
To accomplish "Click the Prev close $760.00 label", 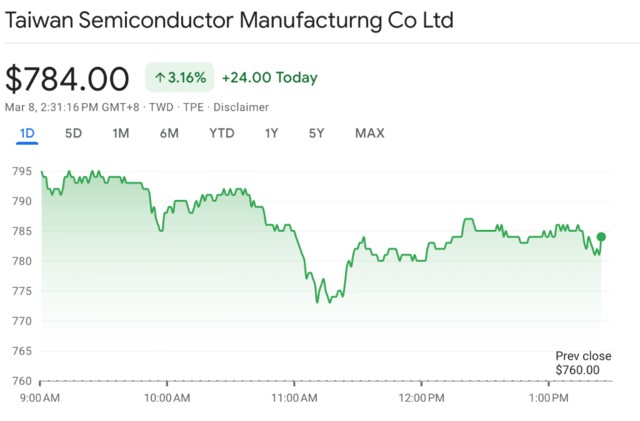I will tap(582, 363).
